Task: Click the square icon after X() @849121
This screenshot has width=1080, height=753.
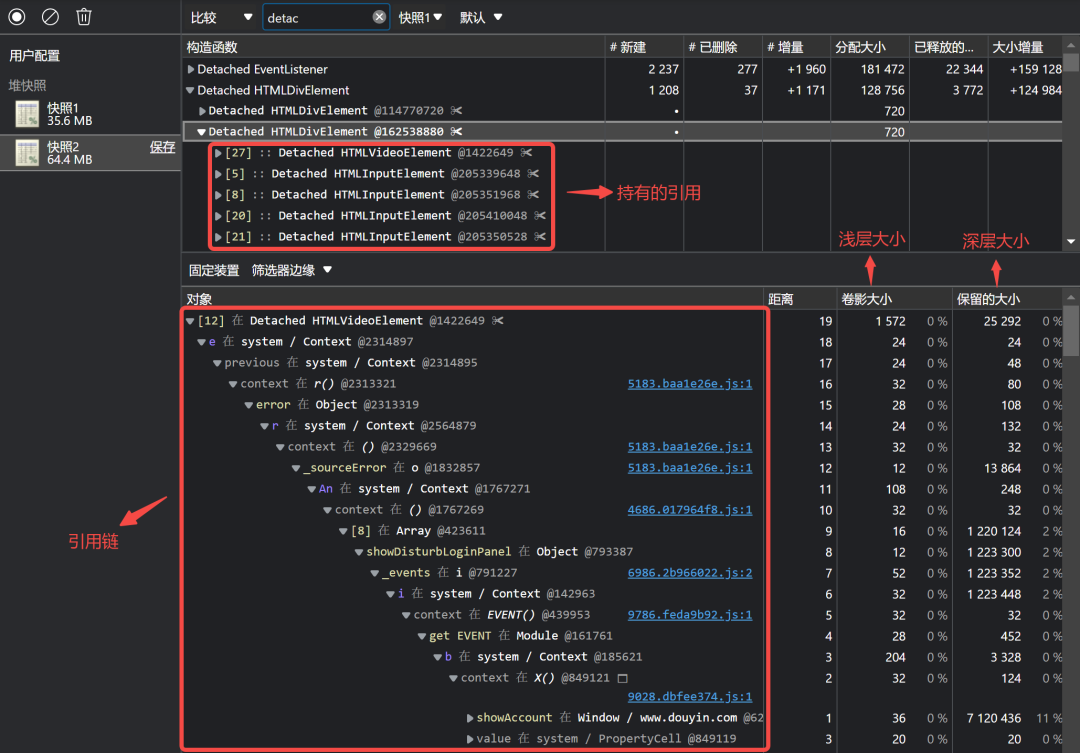Action: [623, 679]
